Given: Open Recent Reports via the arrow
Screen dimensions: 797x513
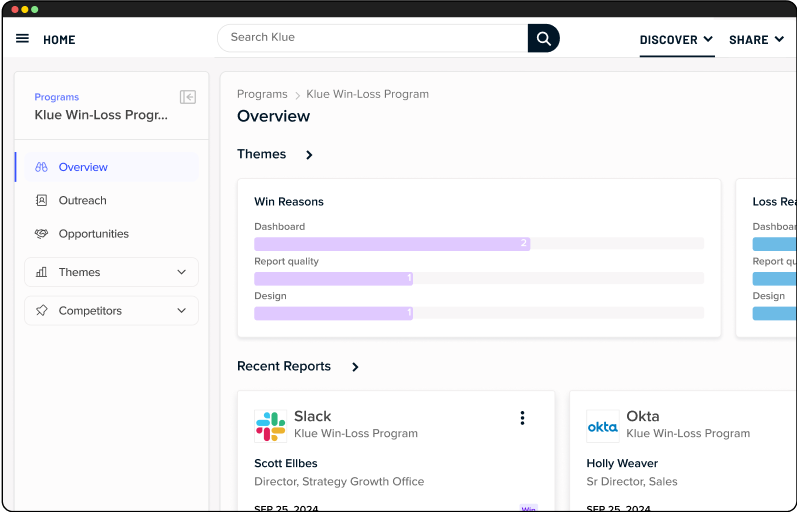Looking at the screenshot, I should tap(355, 367).
